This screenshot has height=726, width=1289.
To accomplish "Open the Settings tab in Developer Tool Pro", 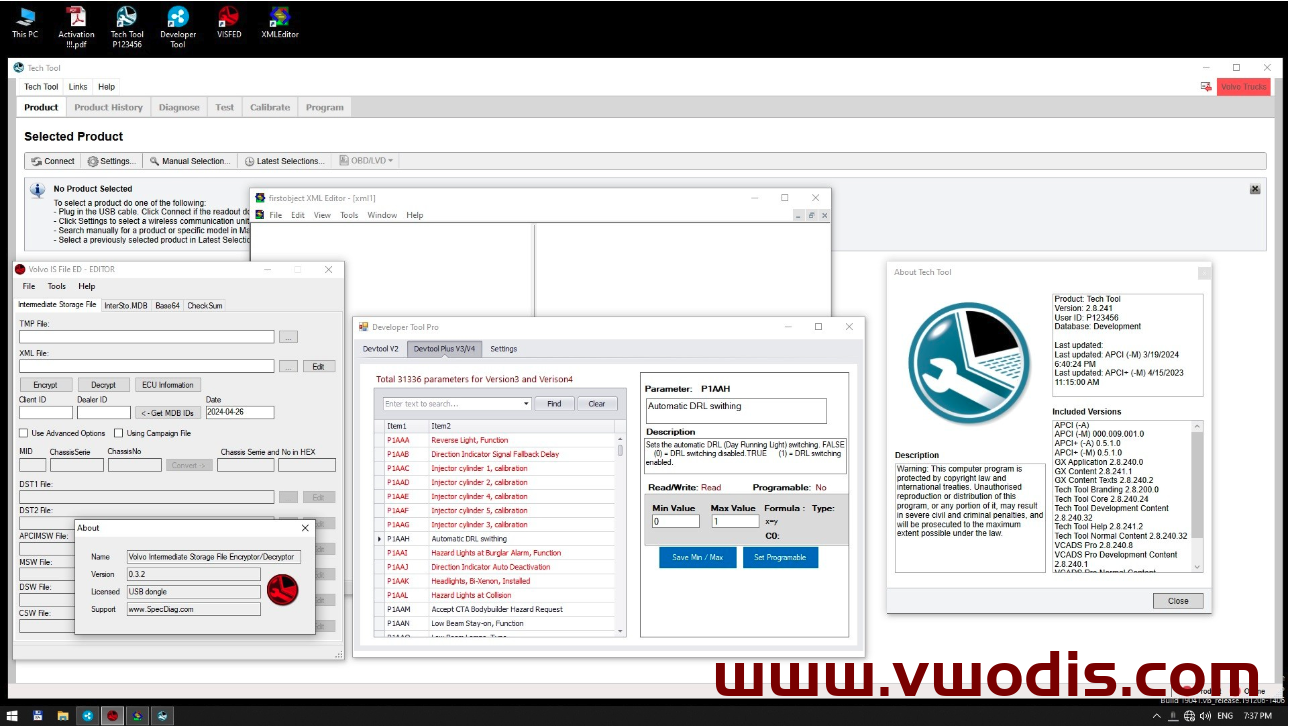I will point(504,349).
